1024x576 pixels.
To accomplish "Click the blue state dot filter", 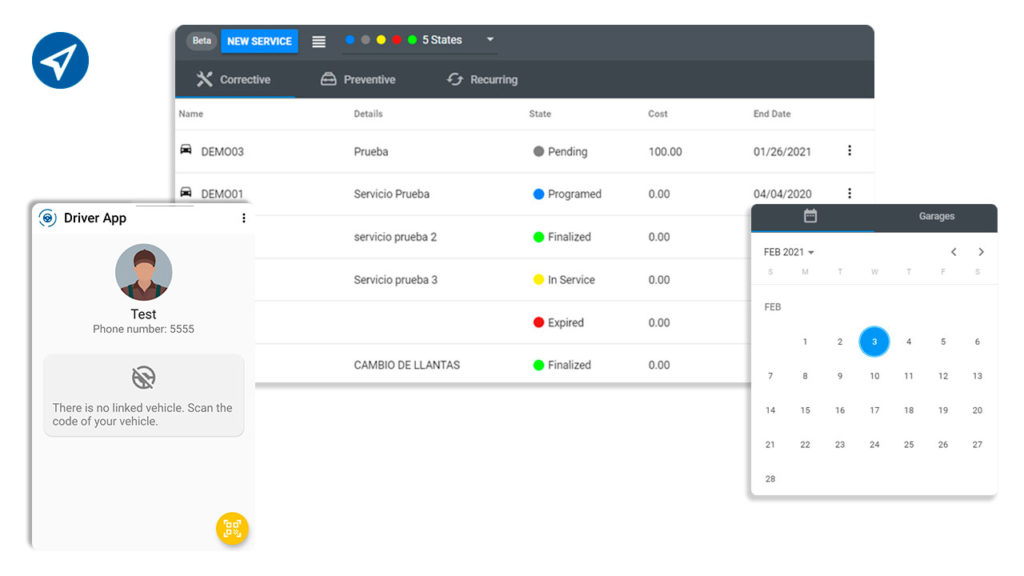I will (x=350, y=40).
